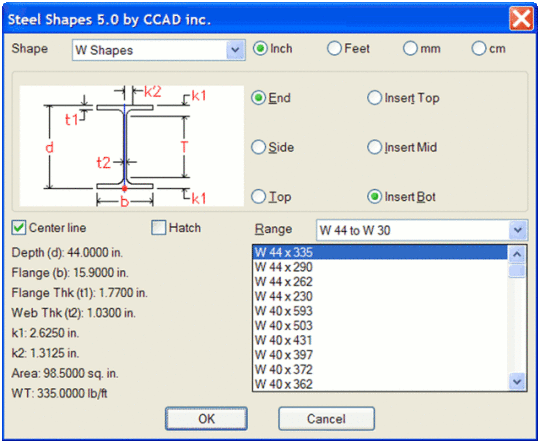This screenshot has height=443, width=540.
Task: Select W 44 x 262 in list
Action: click(380, 281)
